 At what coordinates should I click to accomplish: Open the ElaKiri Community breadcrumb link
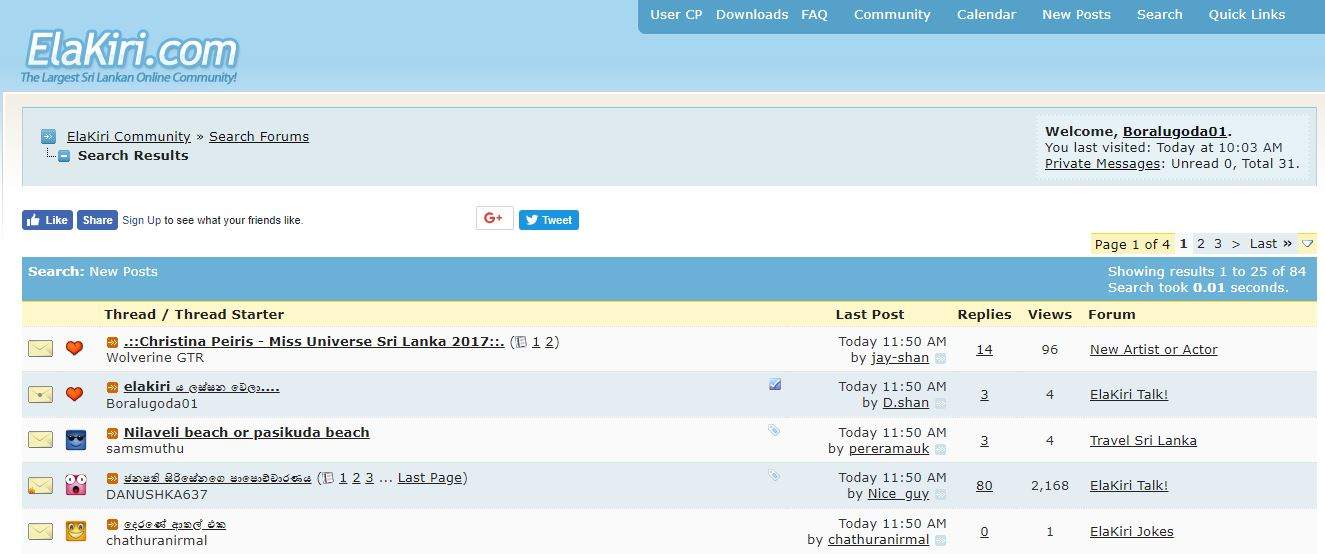pyautogui.click(x=129, y=136)
